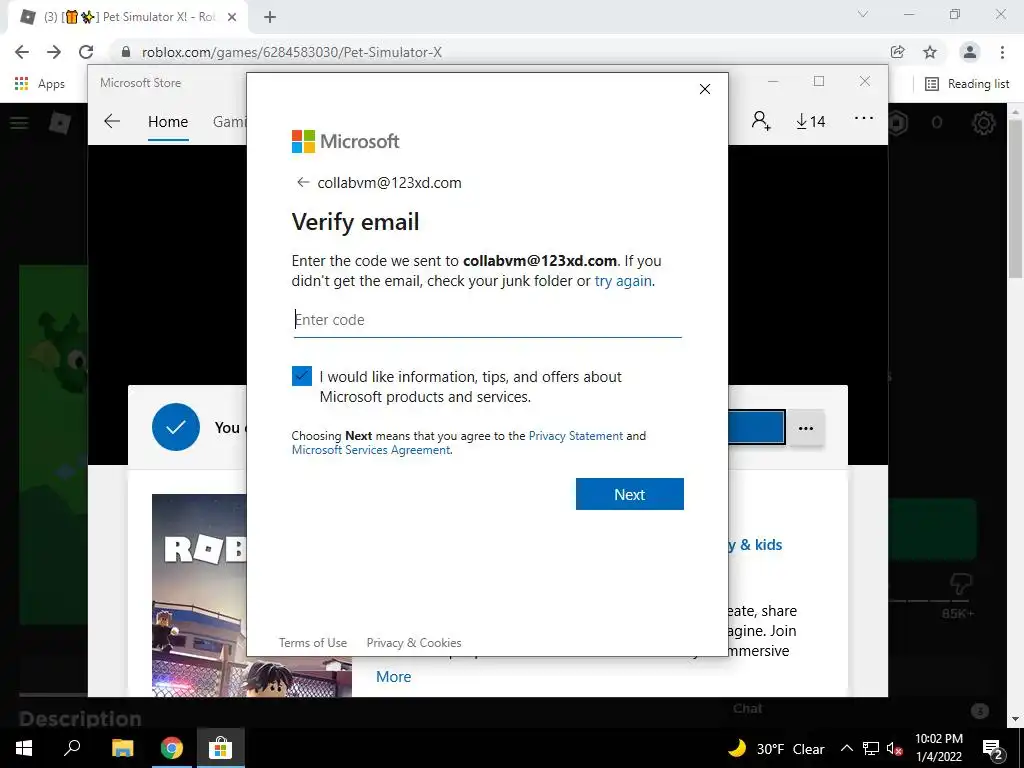Select the Home tab in Microsoft Store

pyautogui.click(x=168, y=121)
